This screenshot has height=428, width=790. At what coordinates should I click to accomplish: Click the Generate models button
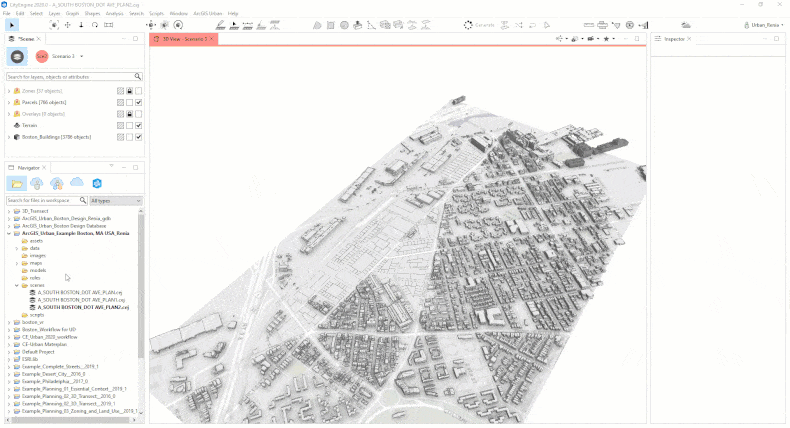click(479, 25)
